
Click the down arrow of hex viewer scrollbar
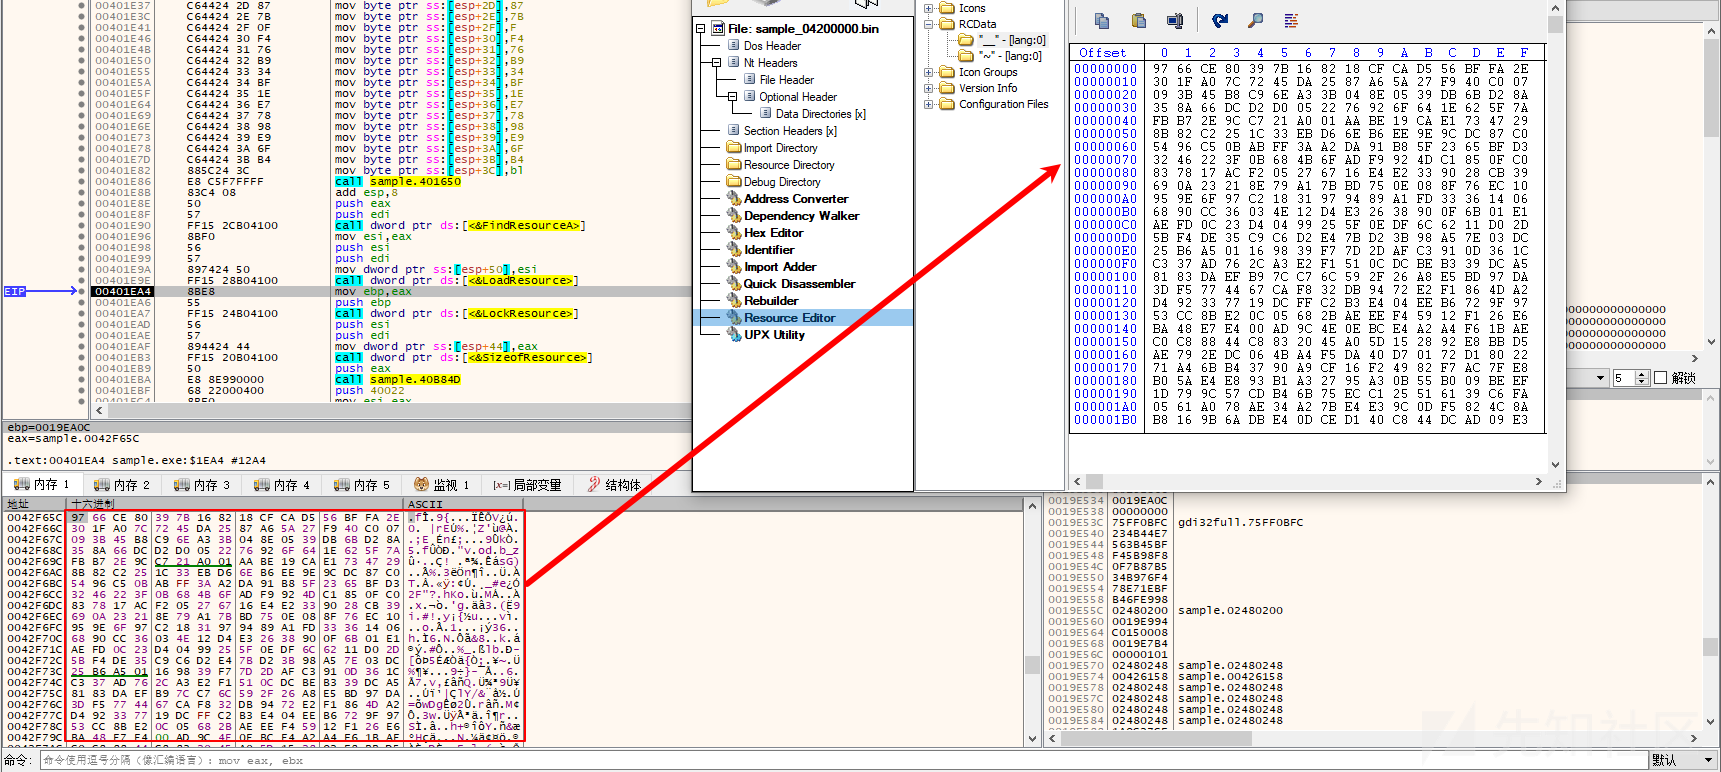1554,464
